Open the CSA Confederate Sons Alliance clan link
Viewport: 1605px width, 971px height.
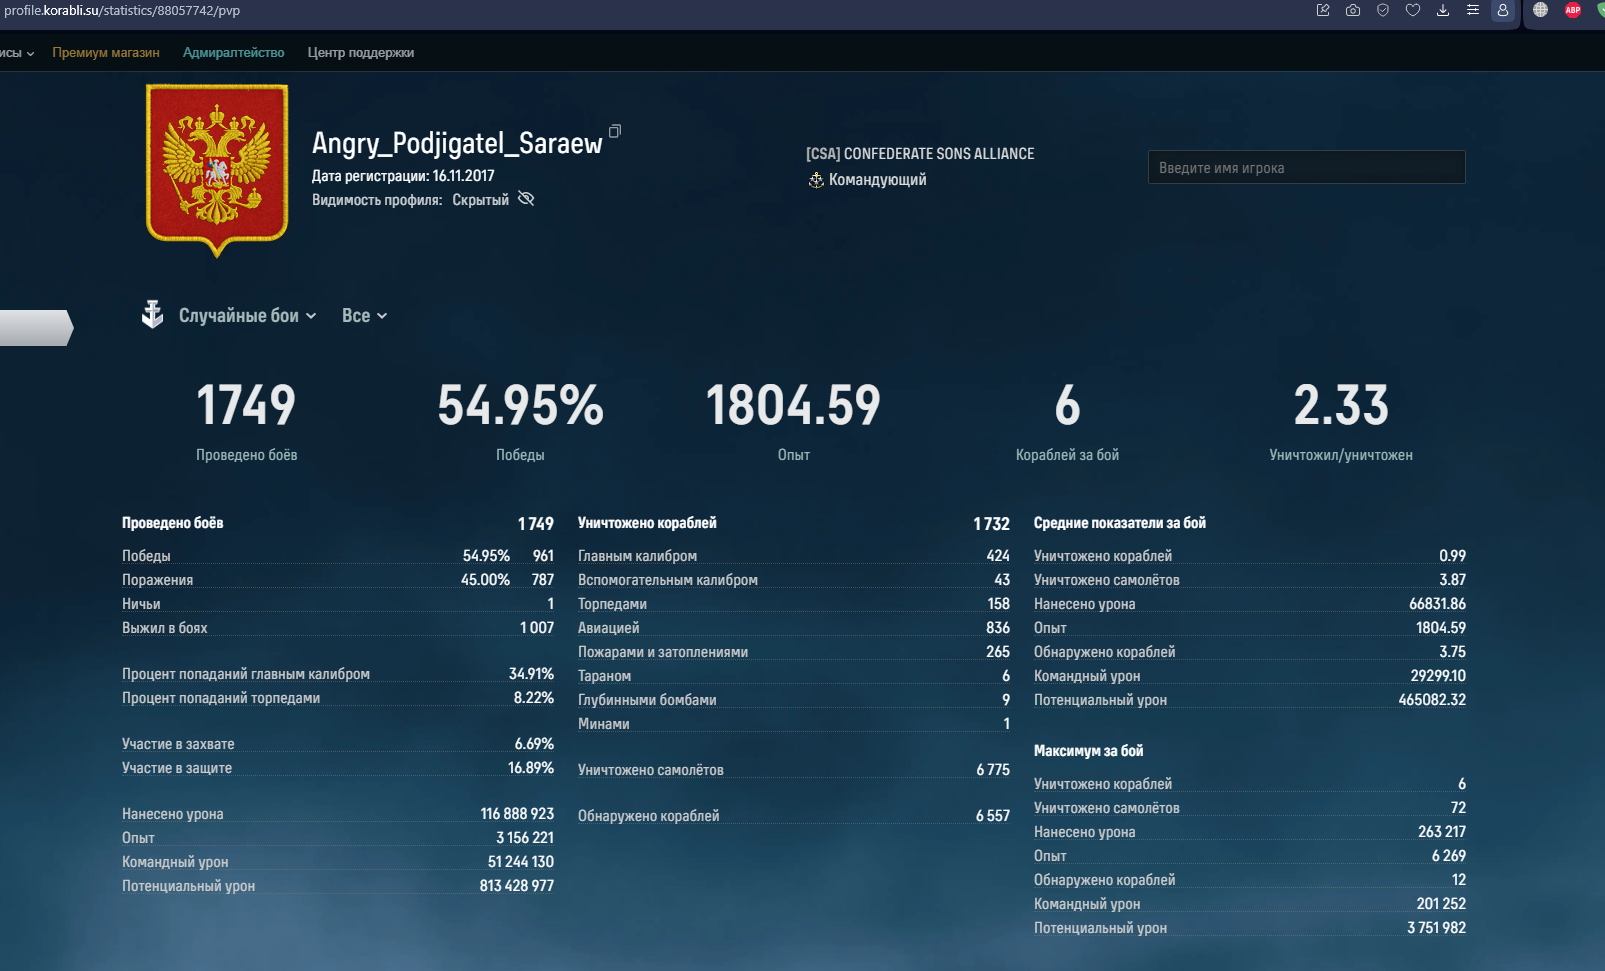920,154
